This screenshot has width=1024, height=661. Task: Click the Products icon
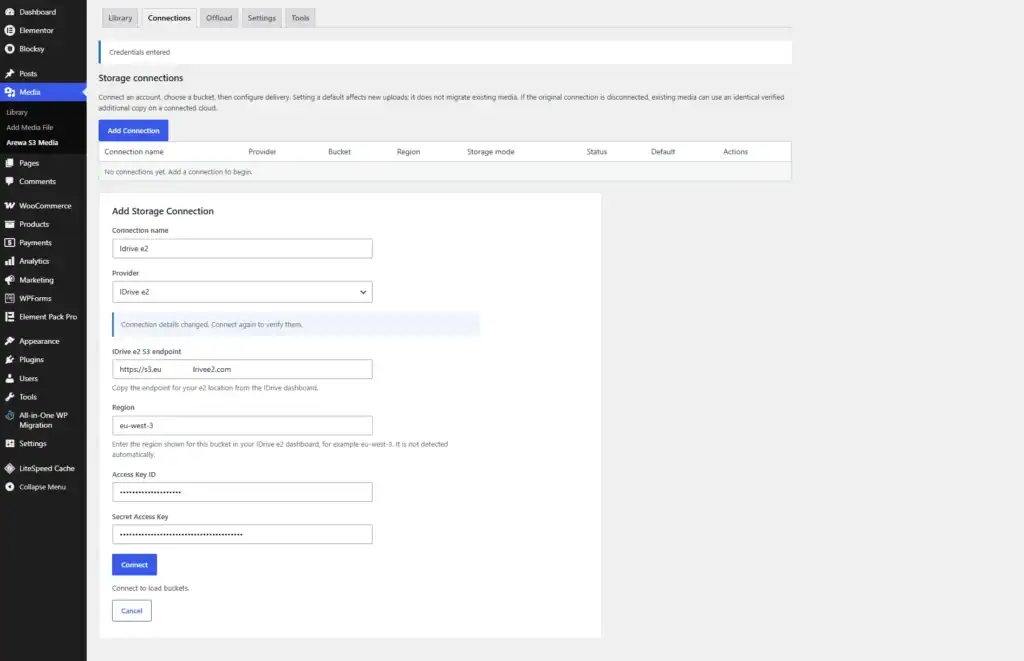coord(10,224)
